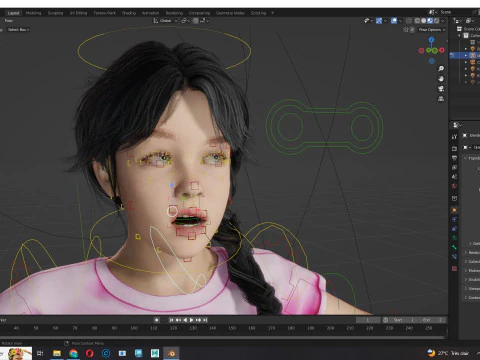
Task: Open the Scene properties tab
Action: click(454, 177)
